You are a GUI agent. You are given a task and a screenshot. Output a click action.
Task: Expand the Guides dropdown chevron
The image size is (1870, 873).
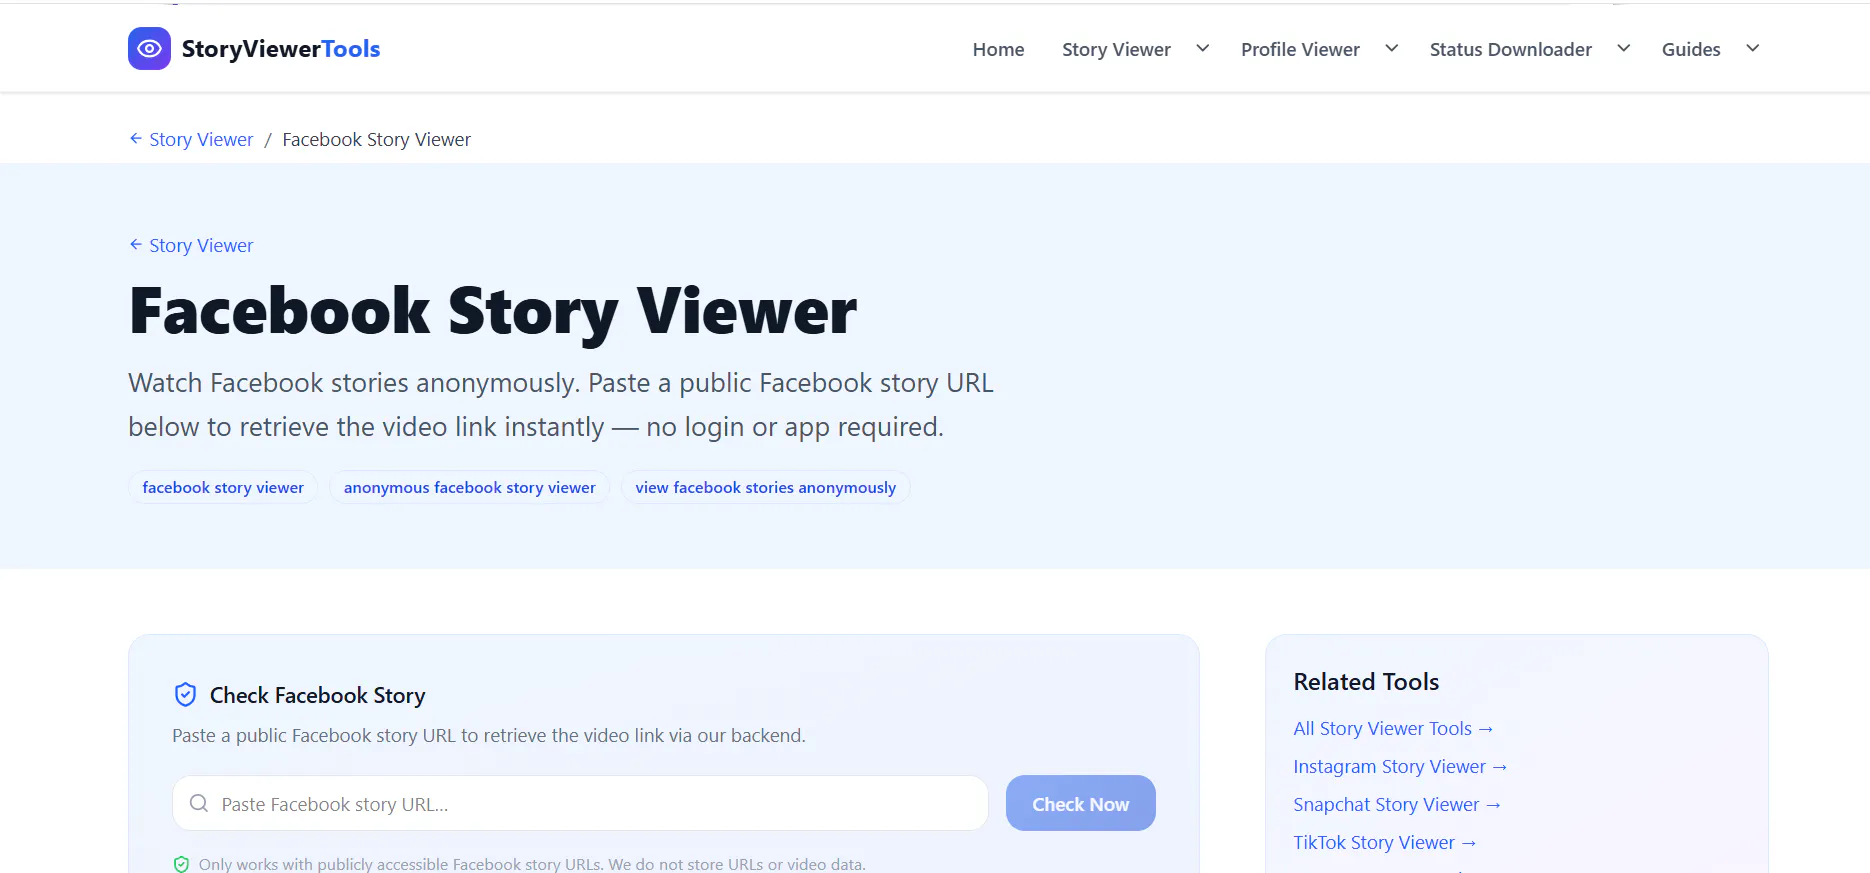click(1752, 48)
